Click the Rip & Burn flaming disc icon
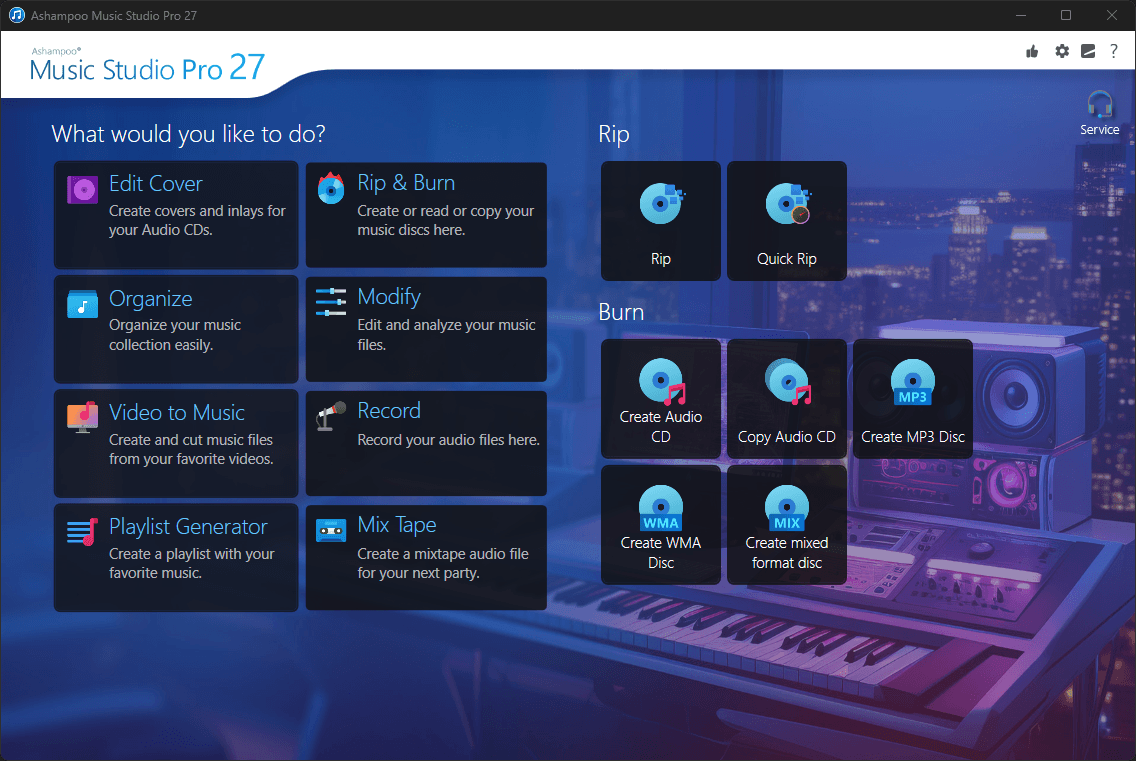This screenshot has width=1136, height=761. (331, 188)
